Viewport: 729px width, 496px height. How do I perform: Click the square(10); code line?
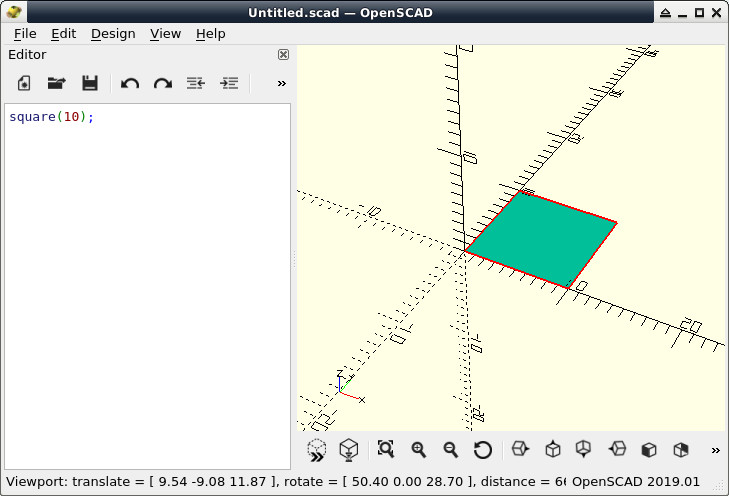click(51, 117)
